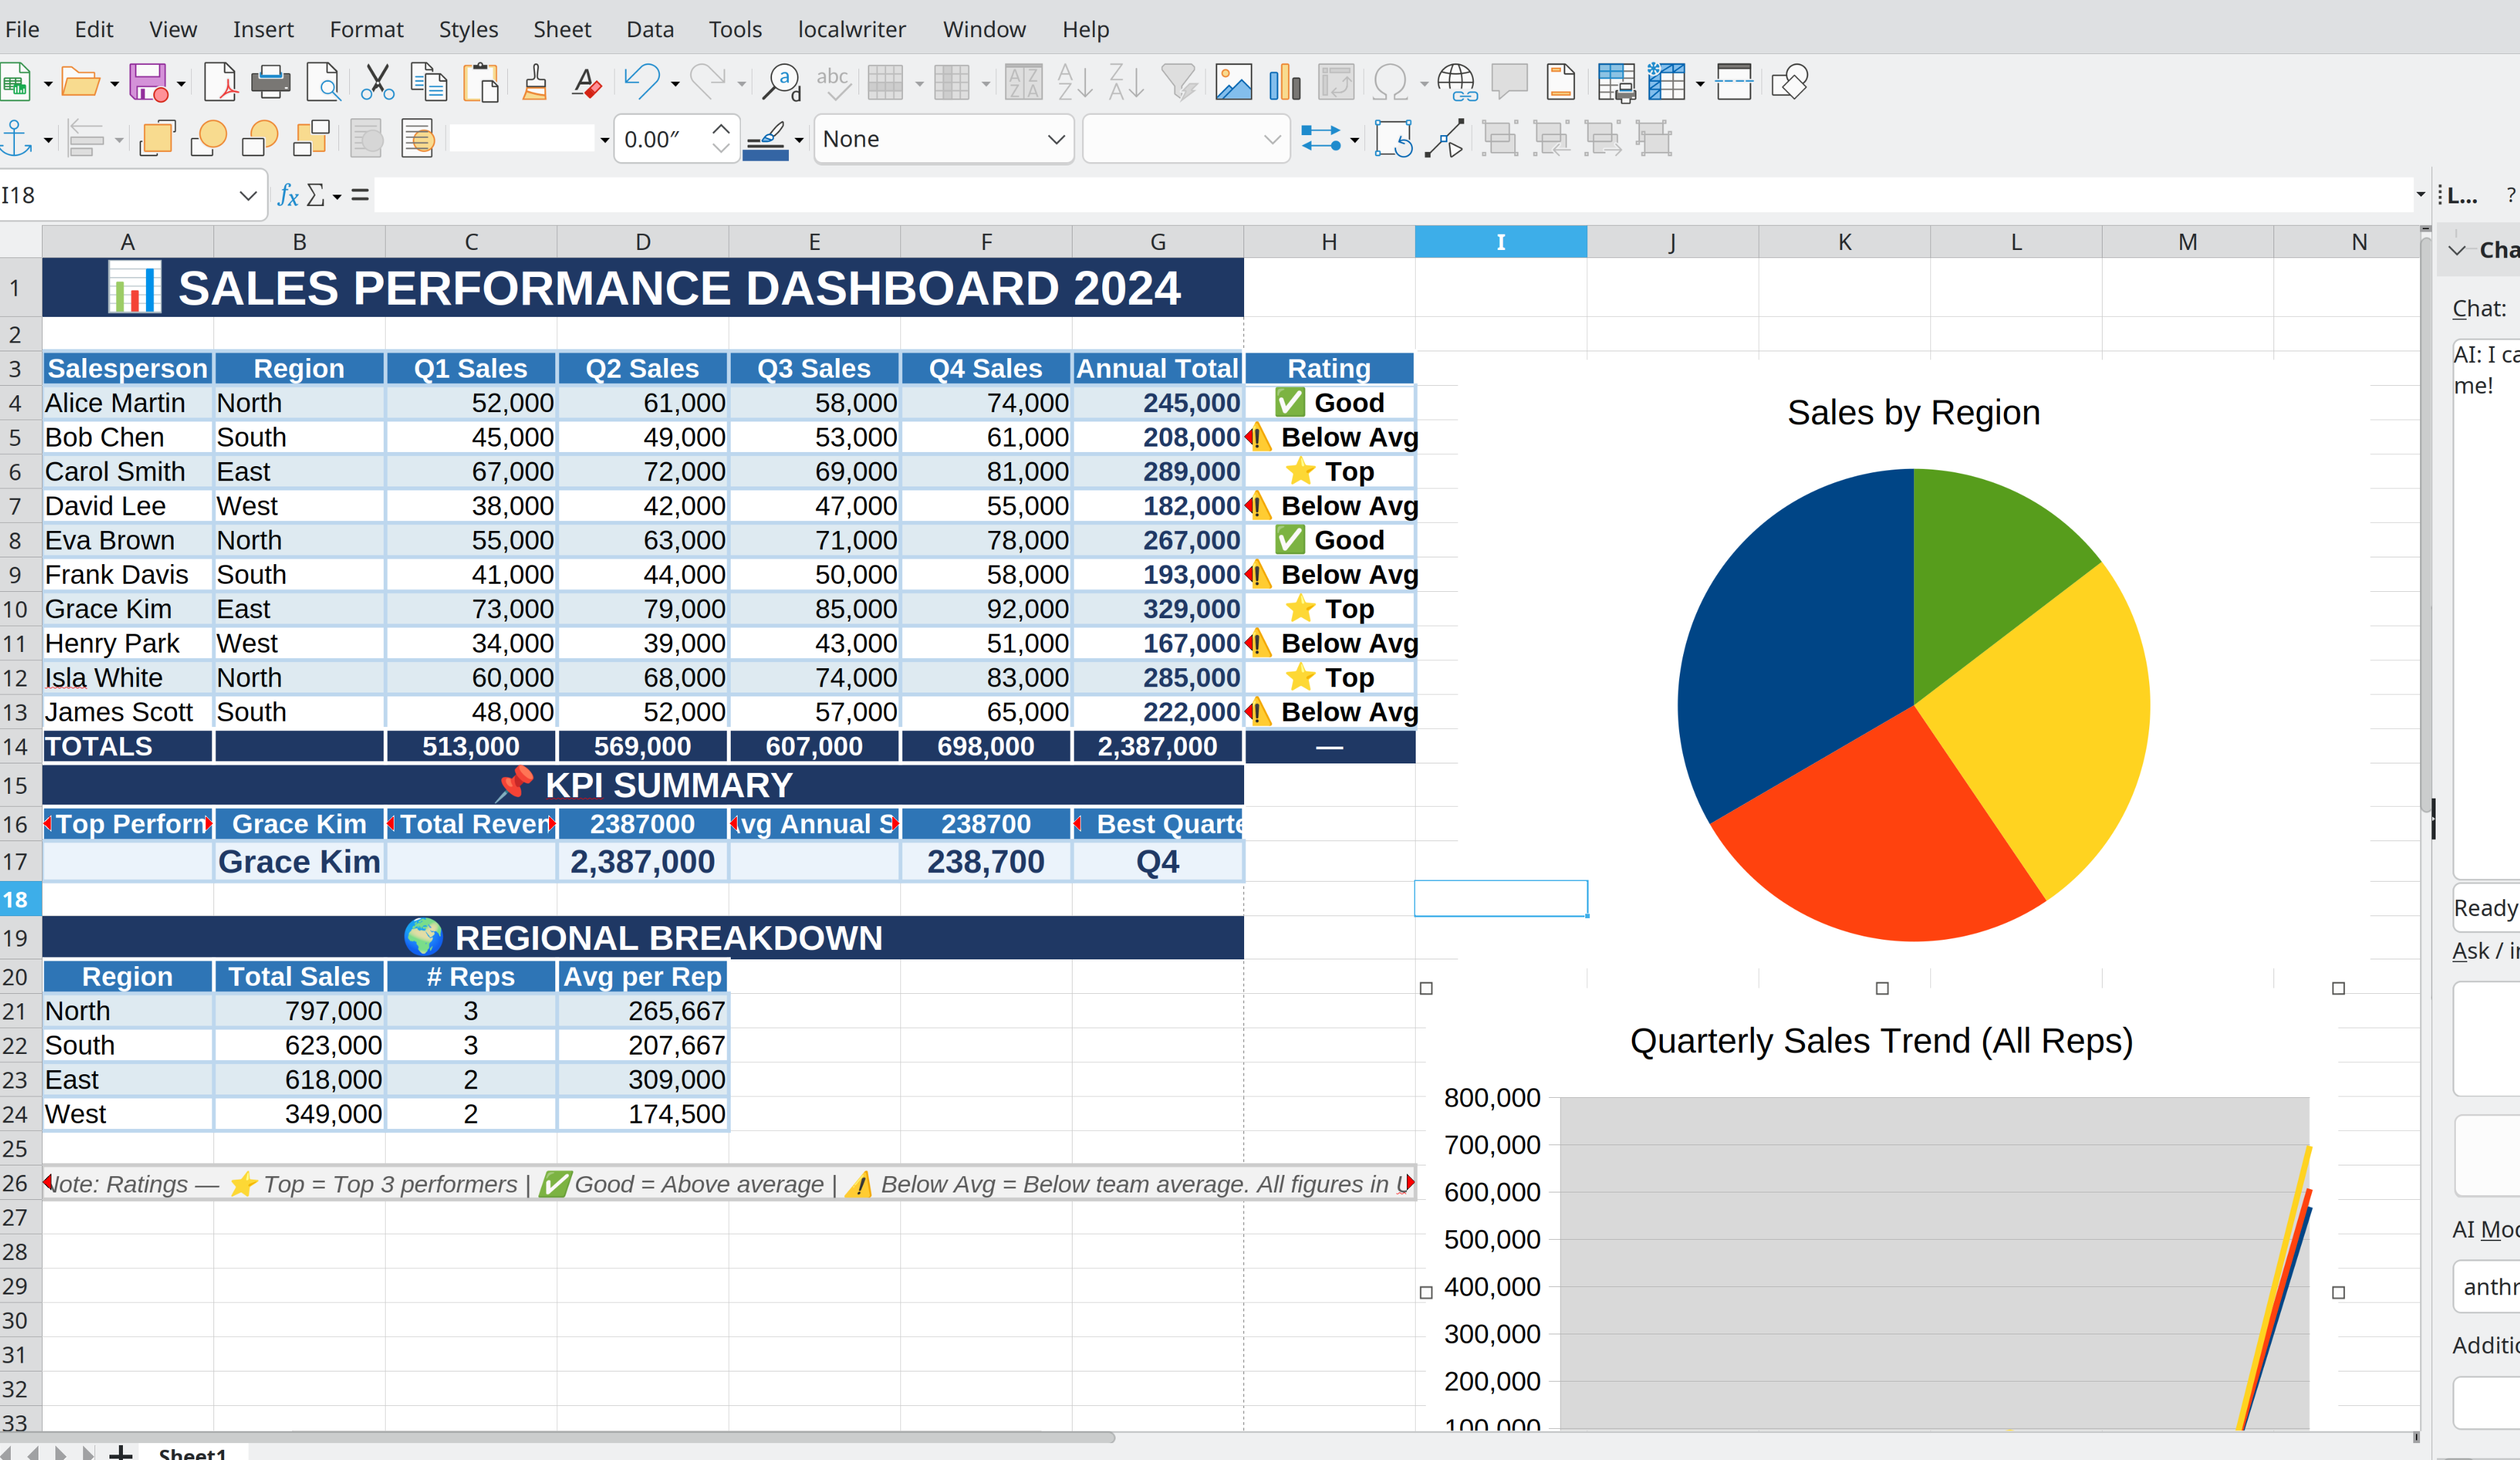Click the Print icon
The width and height of the screenshot is (2520, 1460).
pyautogui.click(x=270, y=82)
